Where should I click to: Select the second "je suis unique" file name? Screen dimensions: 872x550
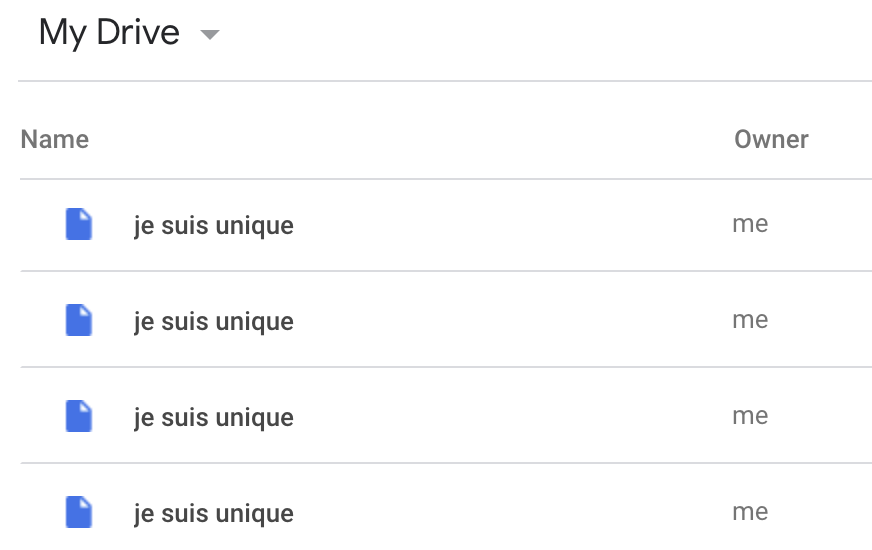[214, 322]
